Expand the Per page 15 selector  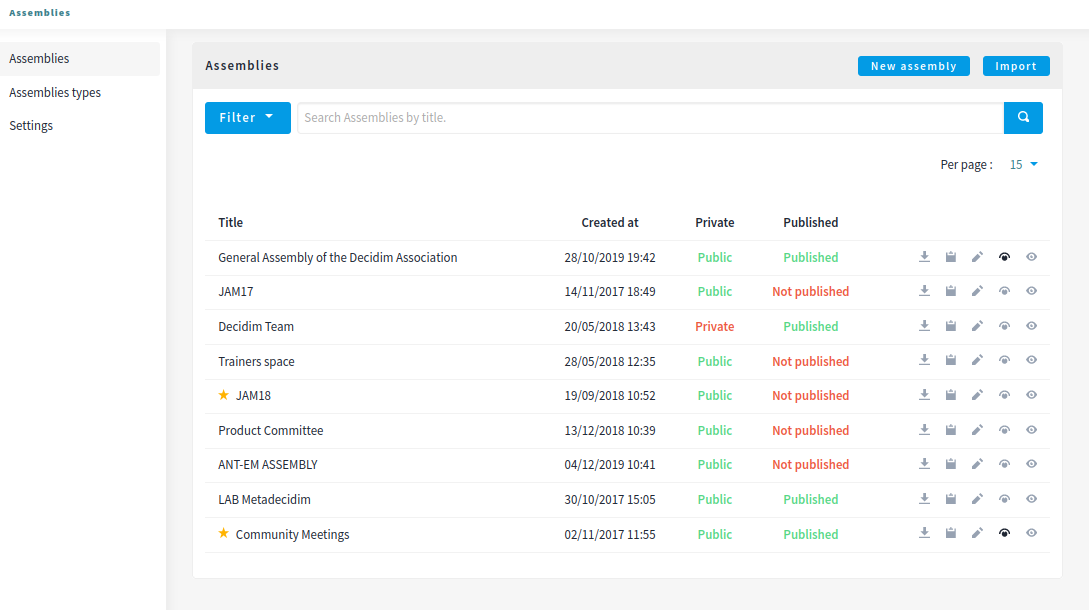coord(1024,165)
